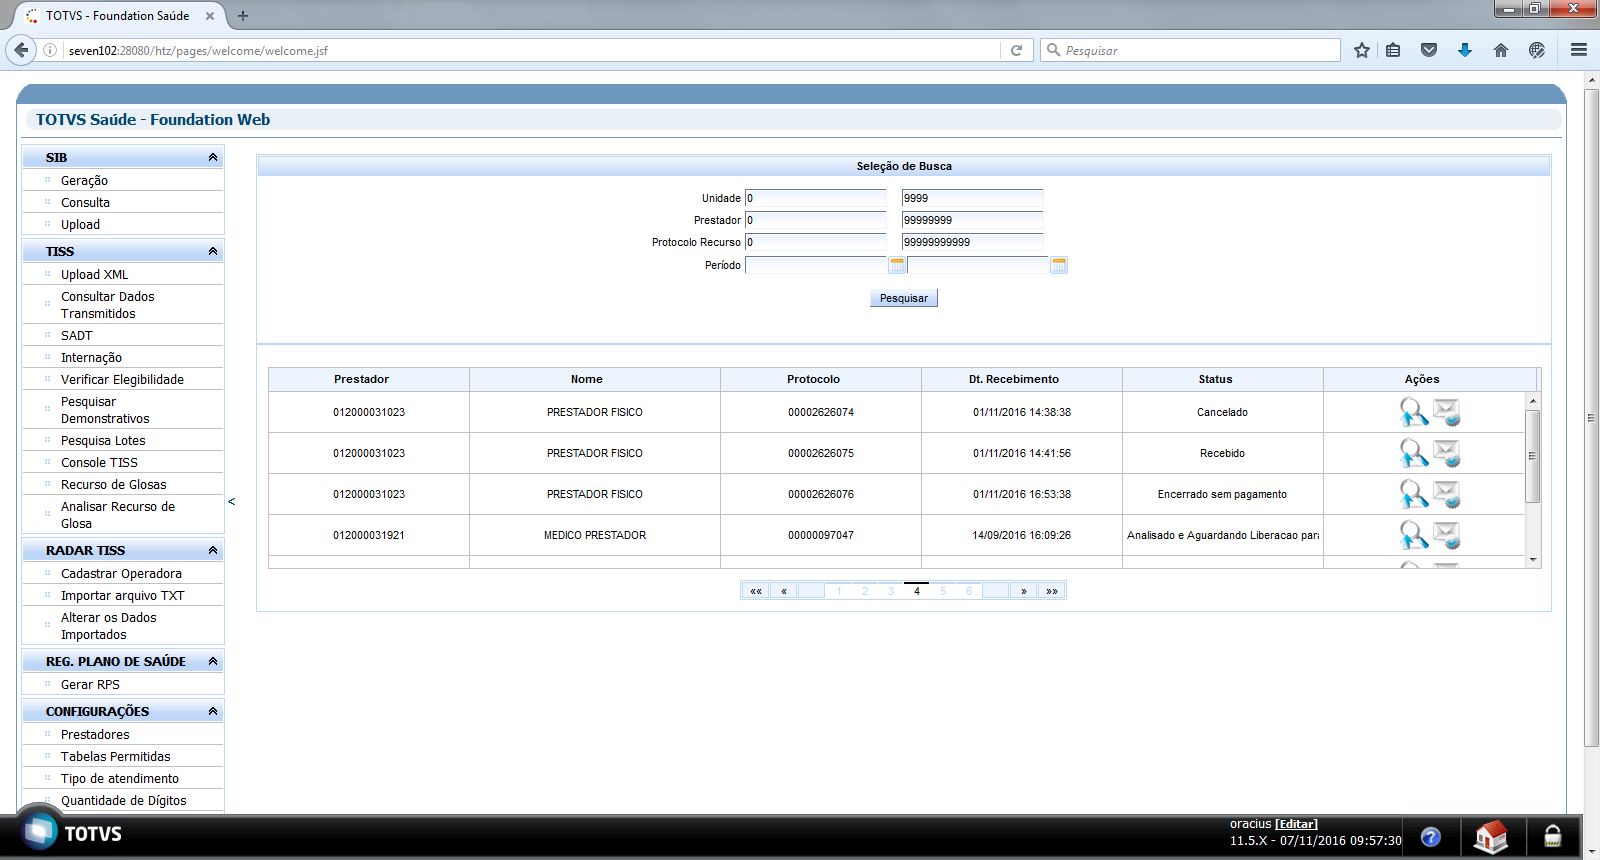Screen dimensions: 1600x860
Task: Collapse the REG. PLANO DE SAÚDE section
Action: click(213, 661)
